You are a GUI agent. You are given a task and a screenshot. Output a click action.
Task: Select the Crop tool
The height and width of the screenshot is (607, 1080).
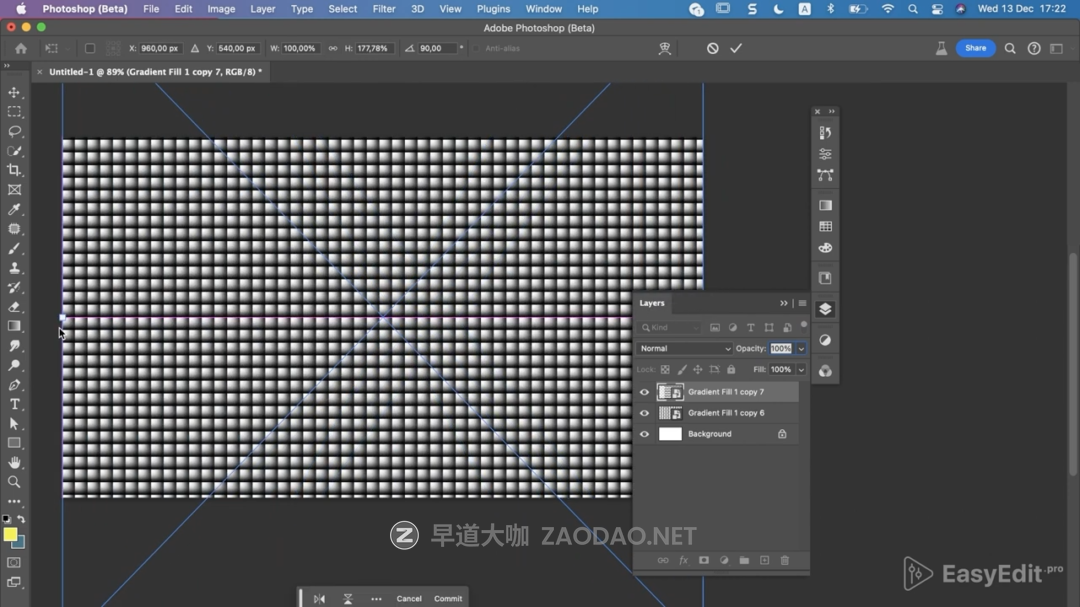14,170
